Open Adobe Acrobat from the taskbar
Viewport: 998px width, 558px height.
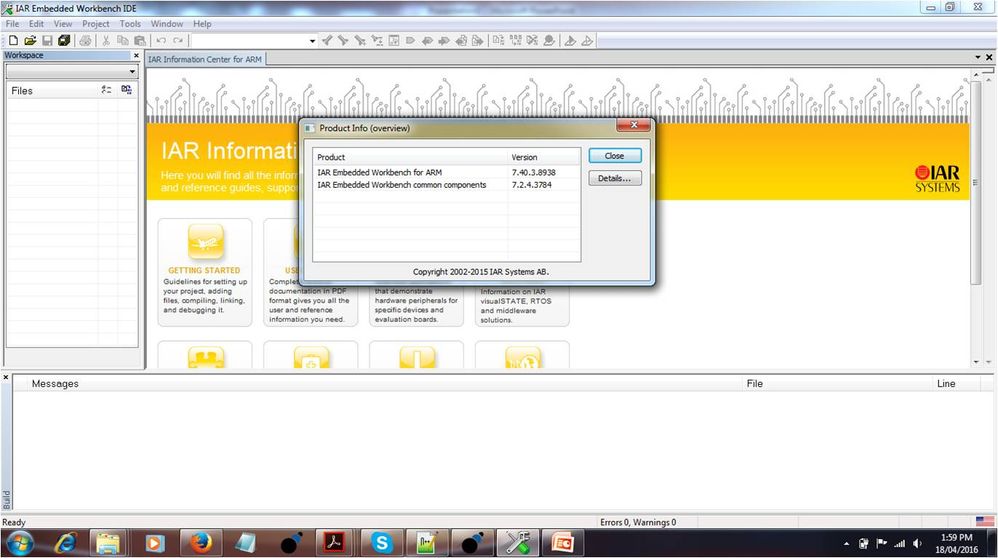tap(335, 543)
